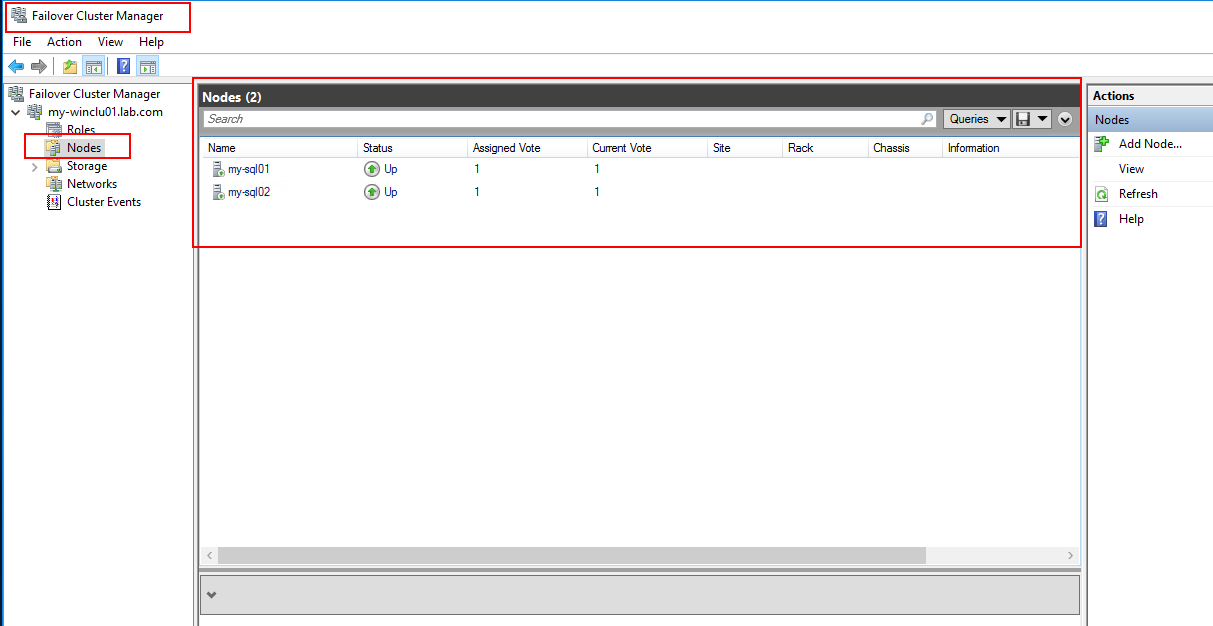Sort nodes by the Name column
The height and width of the screenshot is (626, 1213).
(280, 148)
